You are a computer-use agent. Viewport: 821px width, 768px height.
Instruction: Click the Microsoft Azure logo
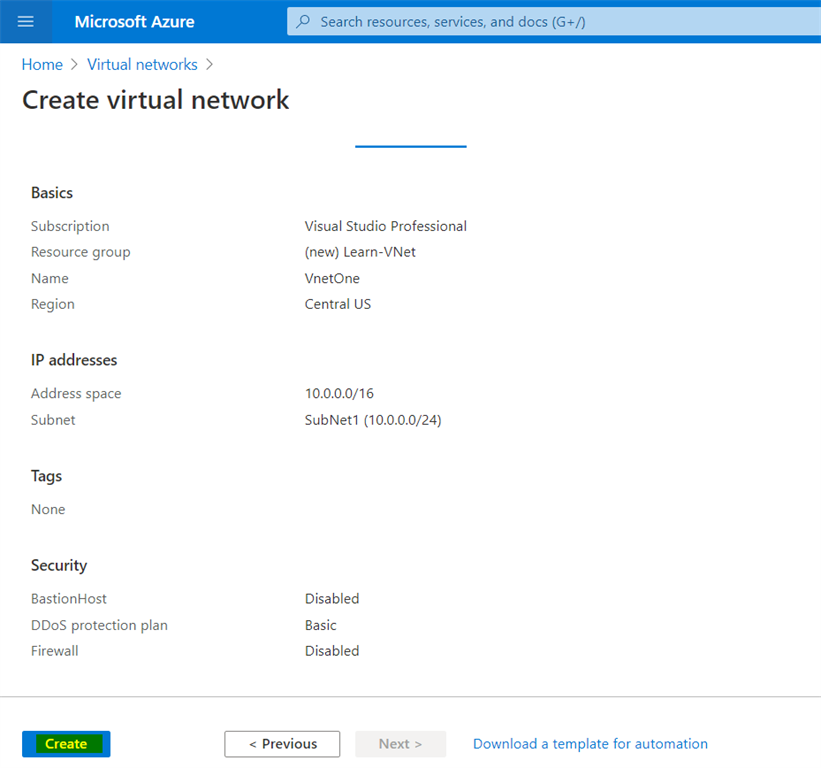pyautogui.click(x=134, y=21)
